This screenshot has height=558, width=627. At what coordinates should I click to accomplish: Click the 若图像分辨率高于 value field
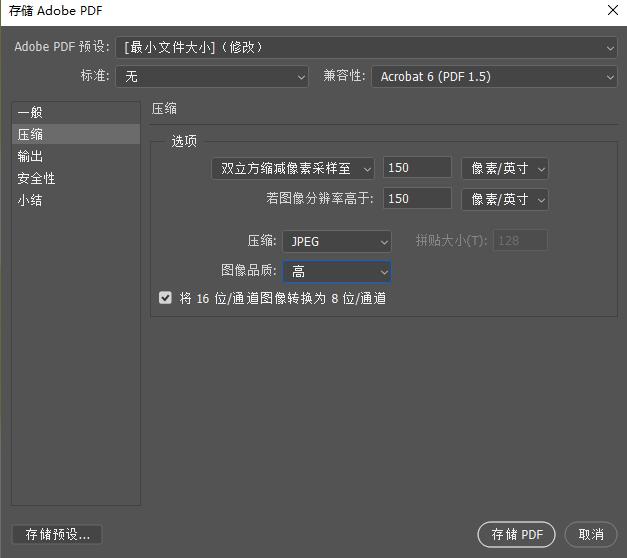coord(417,199)
